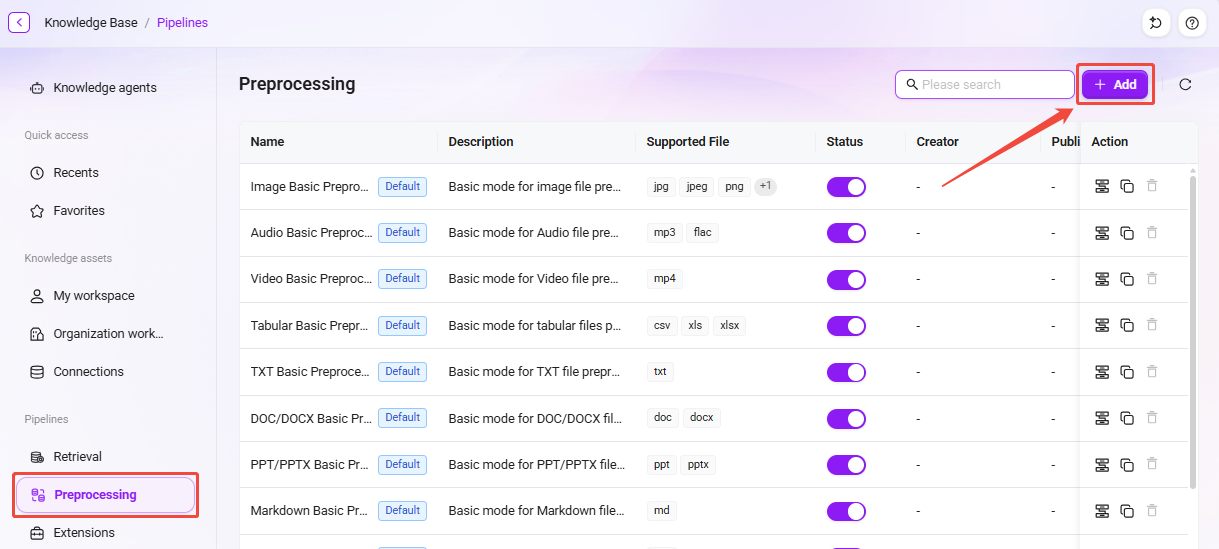Screen dimensions: 1219x549
Task: Click the xlsx file tag
Action: click(730, 325)
